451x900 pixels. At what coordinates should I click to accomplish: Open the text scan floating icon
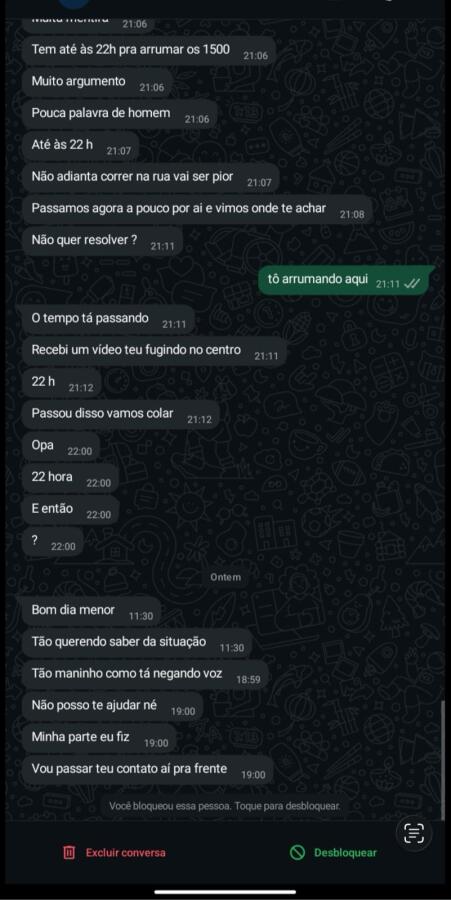click(414, 833)
